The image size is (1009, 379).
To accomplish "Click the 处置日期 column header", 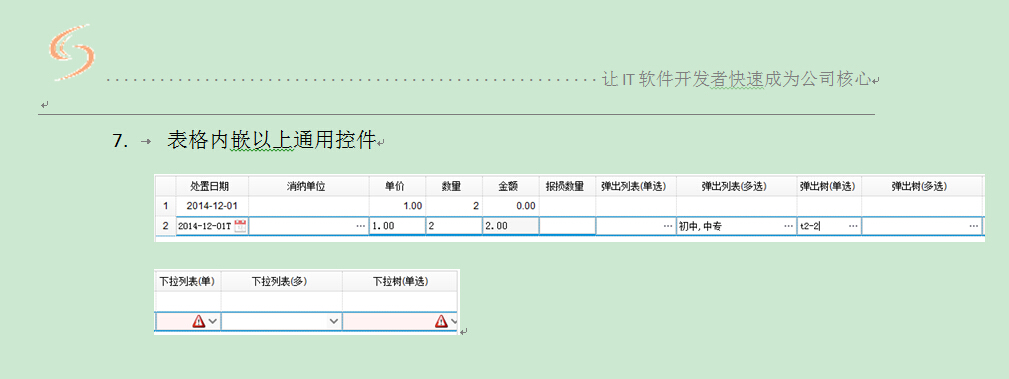I will pos(212,187).
